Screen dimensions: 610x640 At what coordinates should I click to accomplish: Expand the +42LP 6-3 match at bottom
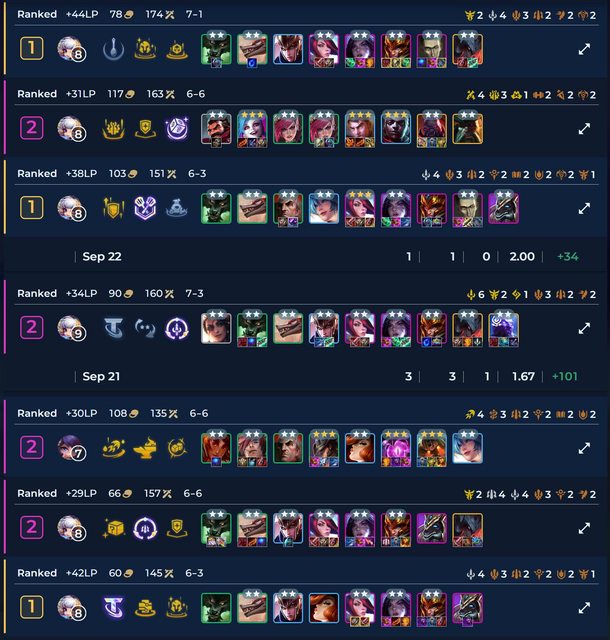[584, 608]
